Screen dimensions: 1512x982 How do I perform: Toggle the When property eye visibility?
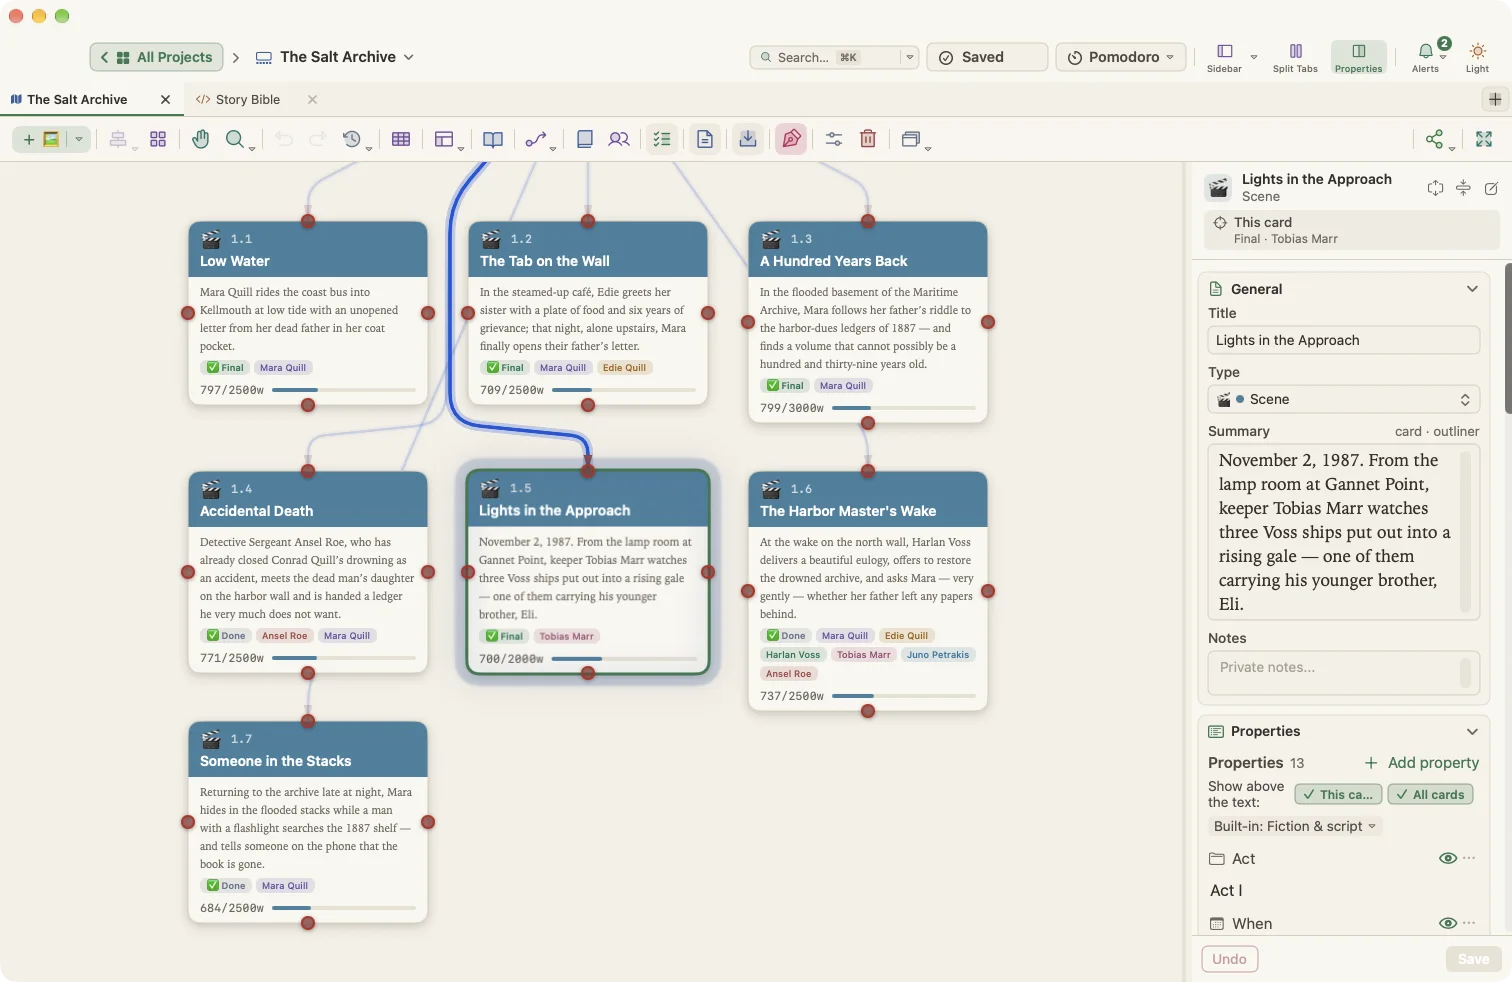[1447, 923]
